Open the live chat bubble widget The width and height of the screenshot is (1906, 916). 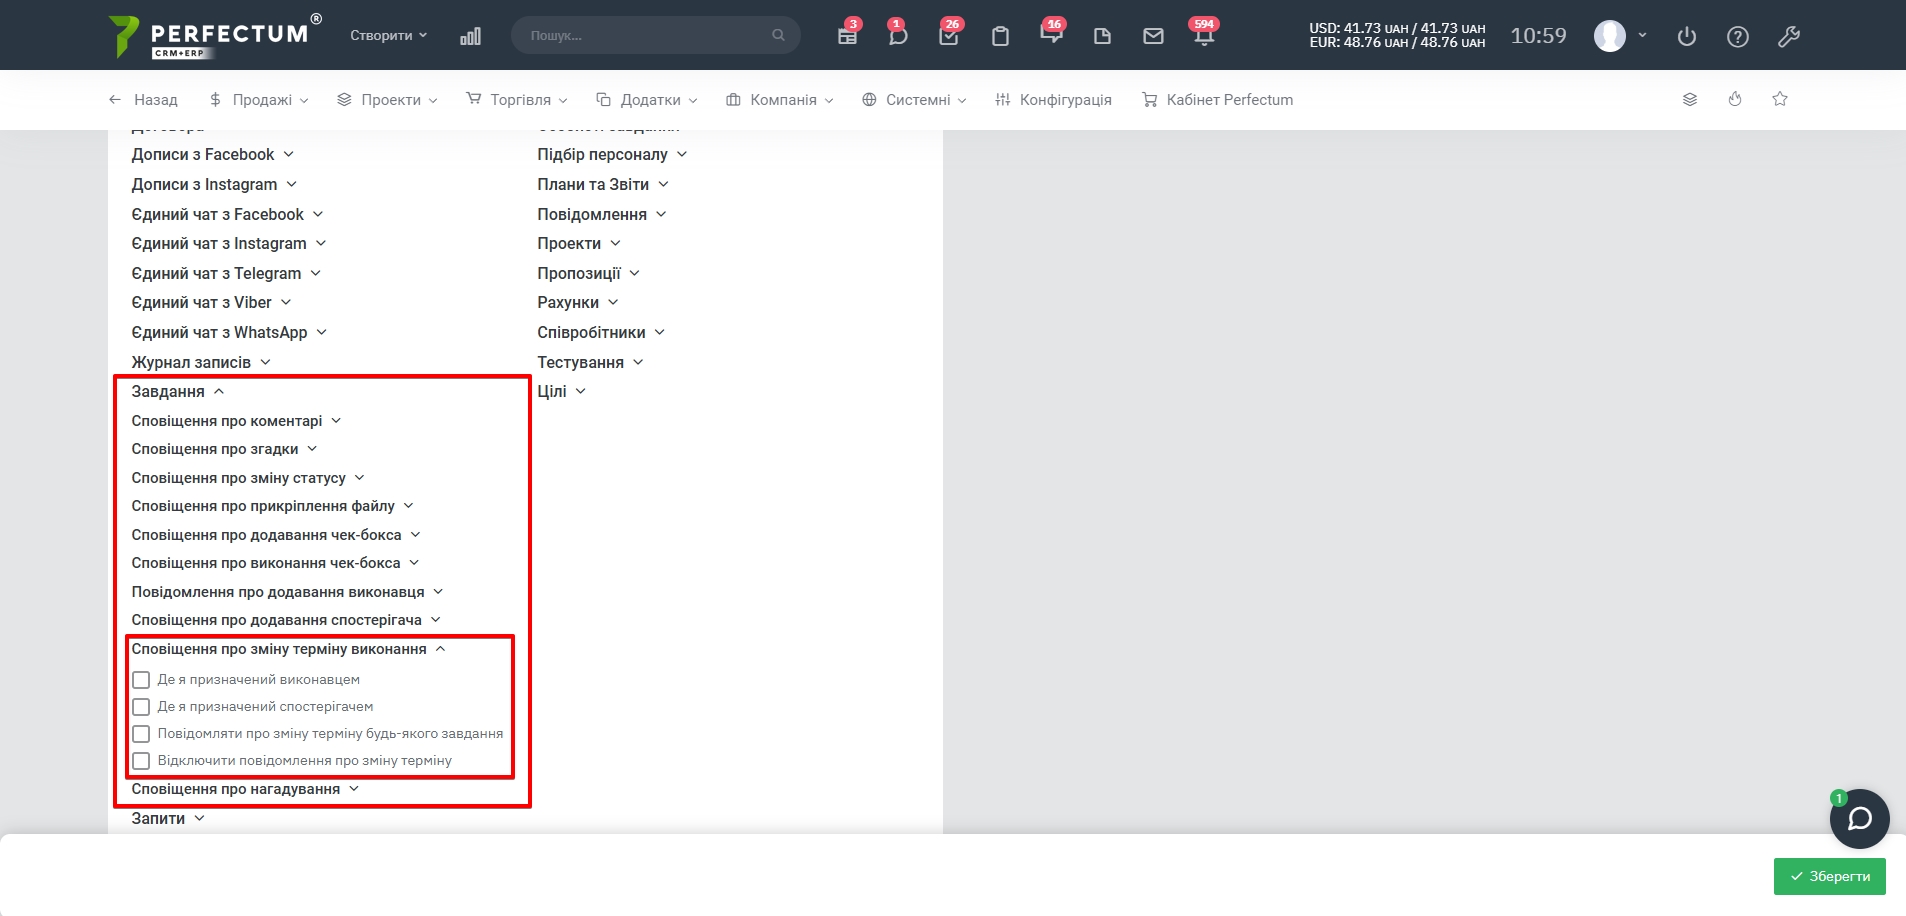click(1859, 819)
